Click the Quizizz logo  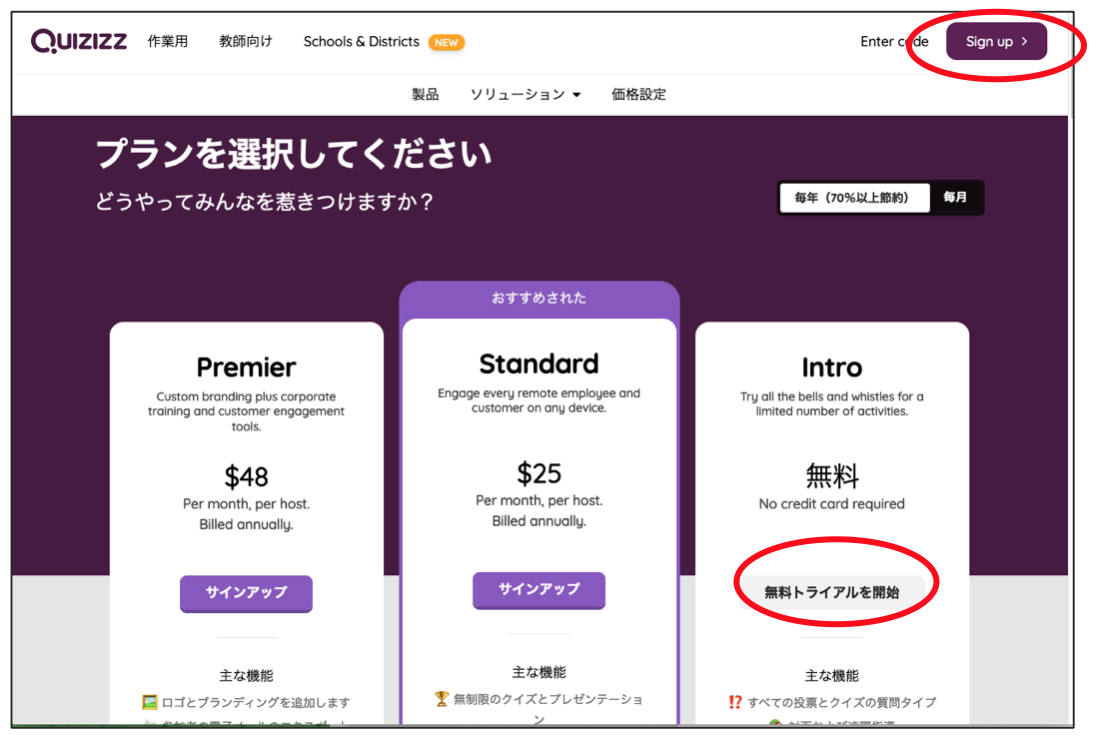click(x=79, y=41)
